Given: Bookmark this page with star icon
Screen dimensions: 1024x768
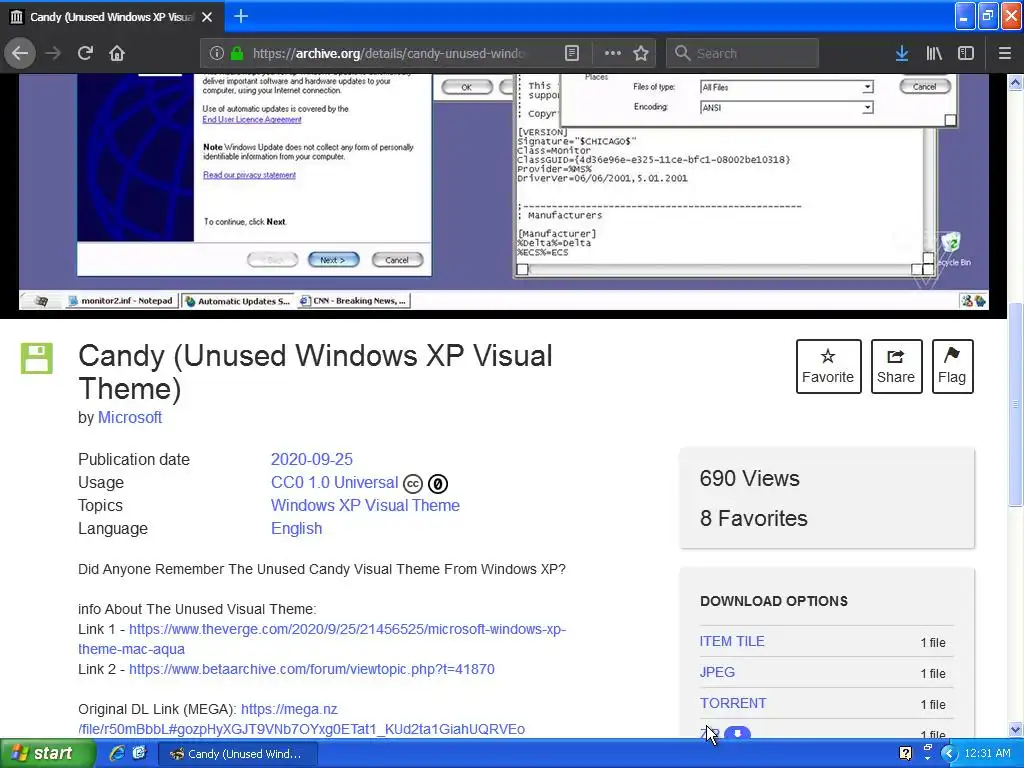Looking at the screenshot, I should pos(641,53).
